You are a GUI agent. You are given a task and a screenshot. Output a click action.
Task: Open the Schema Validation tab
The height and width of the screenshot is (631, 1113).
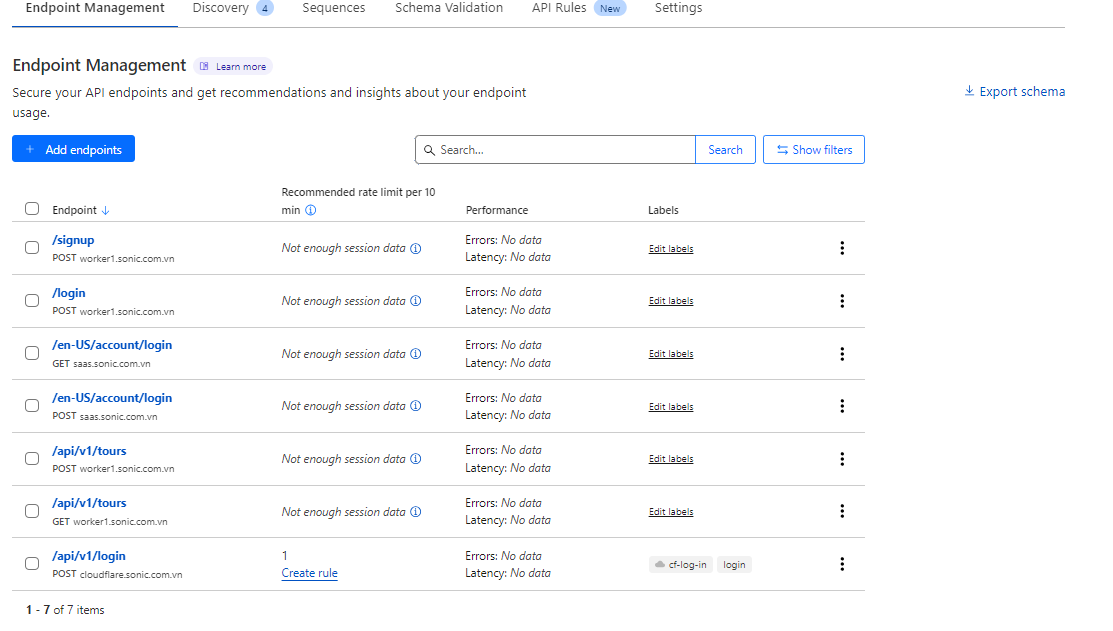click(449, 8)
